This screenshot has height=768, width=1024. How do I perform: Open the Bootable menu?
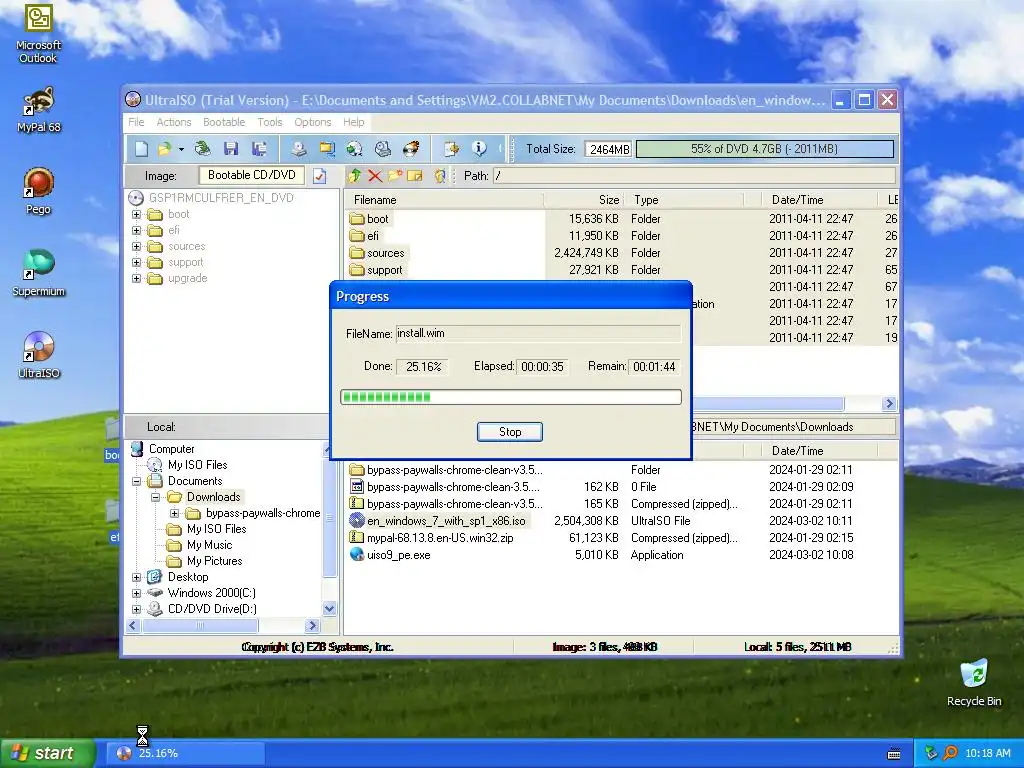click(x=224, y=122)
